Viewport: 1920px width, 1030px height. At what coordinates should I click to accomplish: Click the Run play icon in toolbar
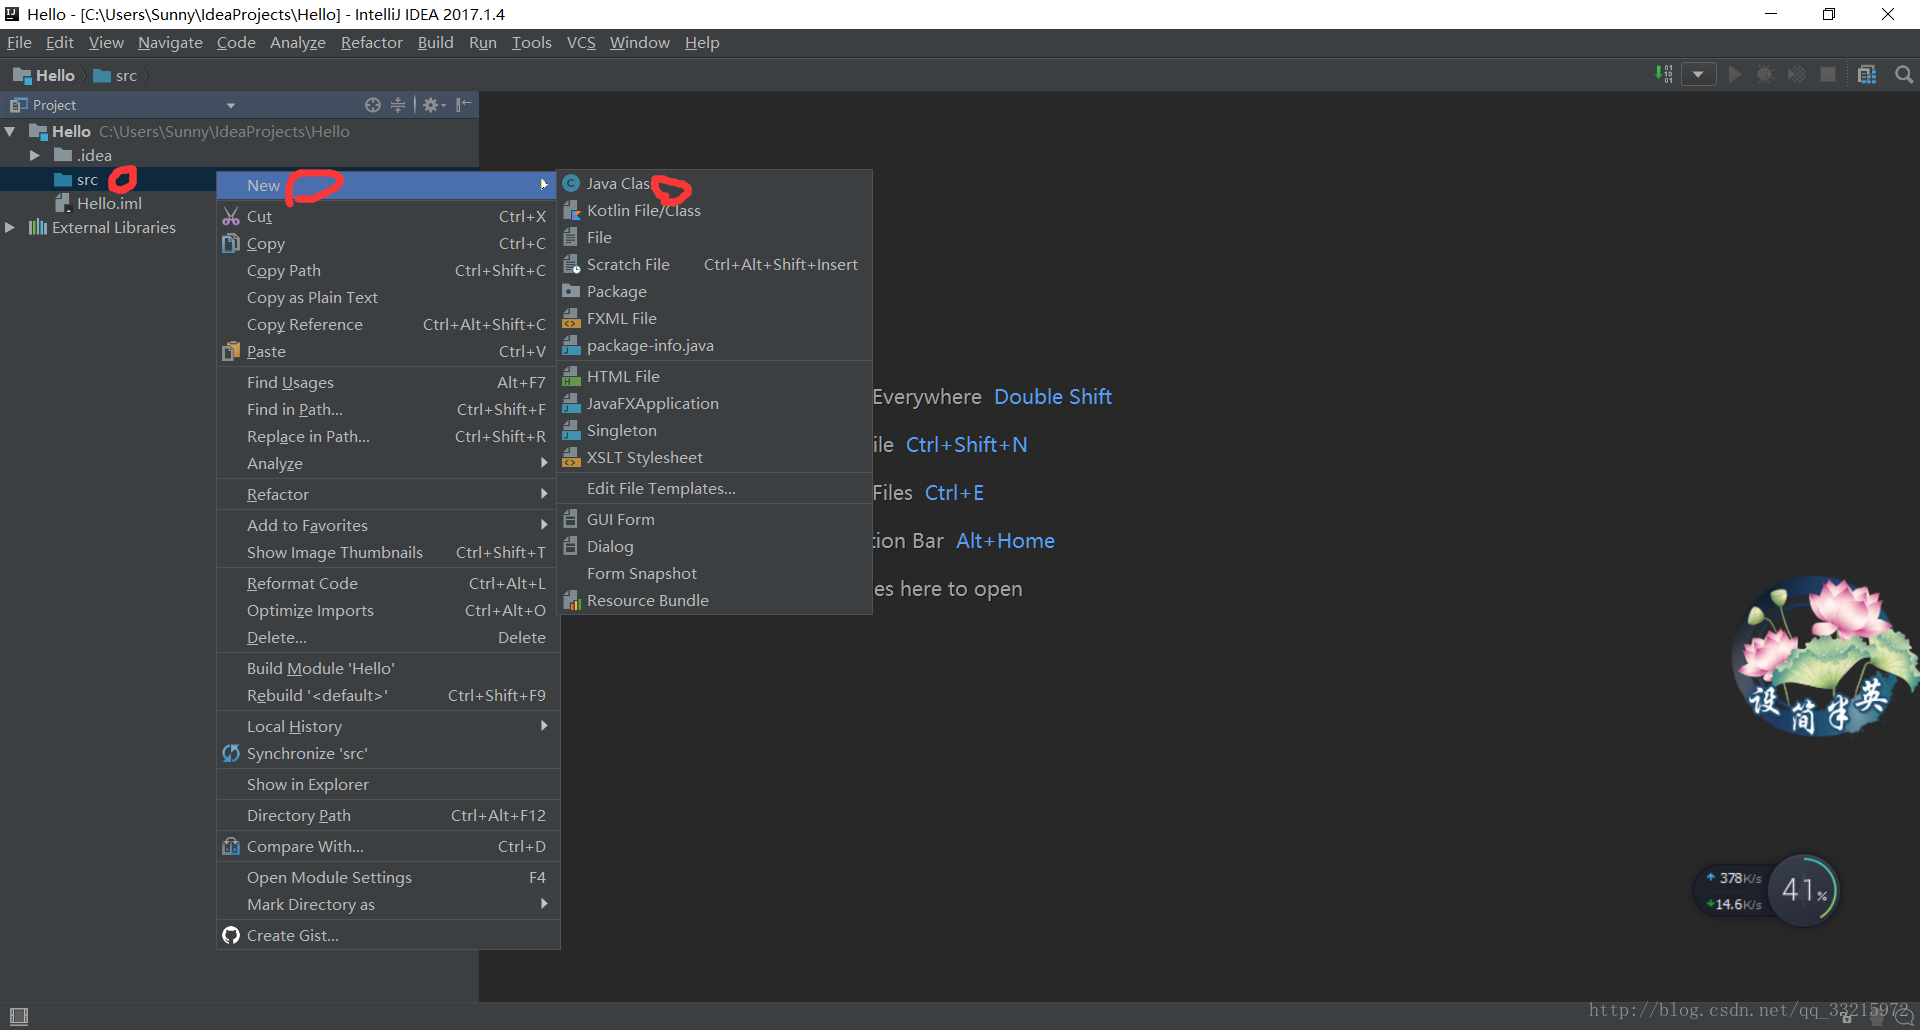[1735, 75]
